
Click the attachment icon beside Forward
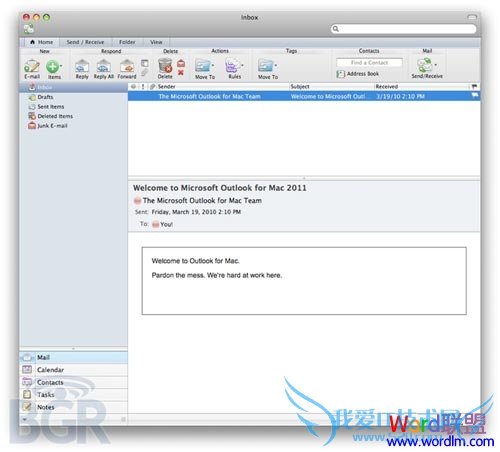145,72
